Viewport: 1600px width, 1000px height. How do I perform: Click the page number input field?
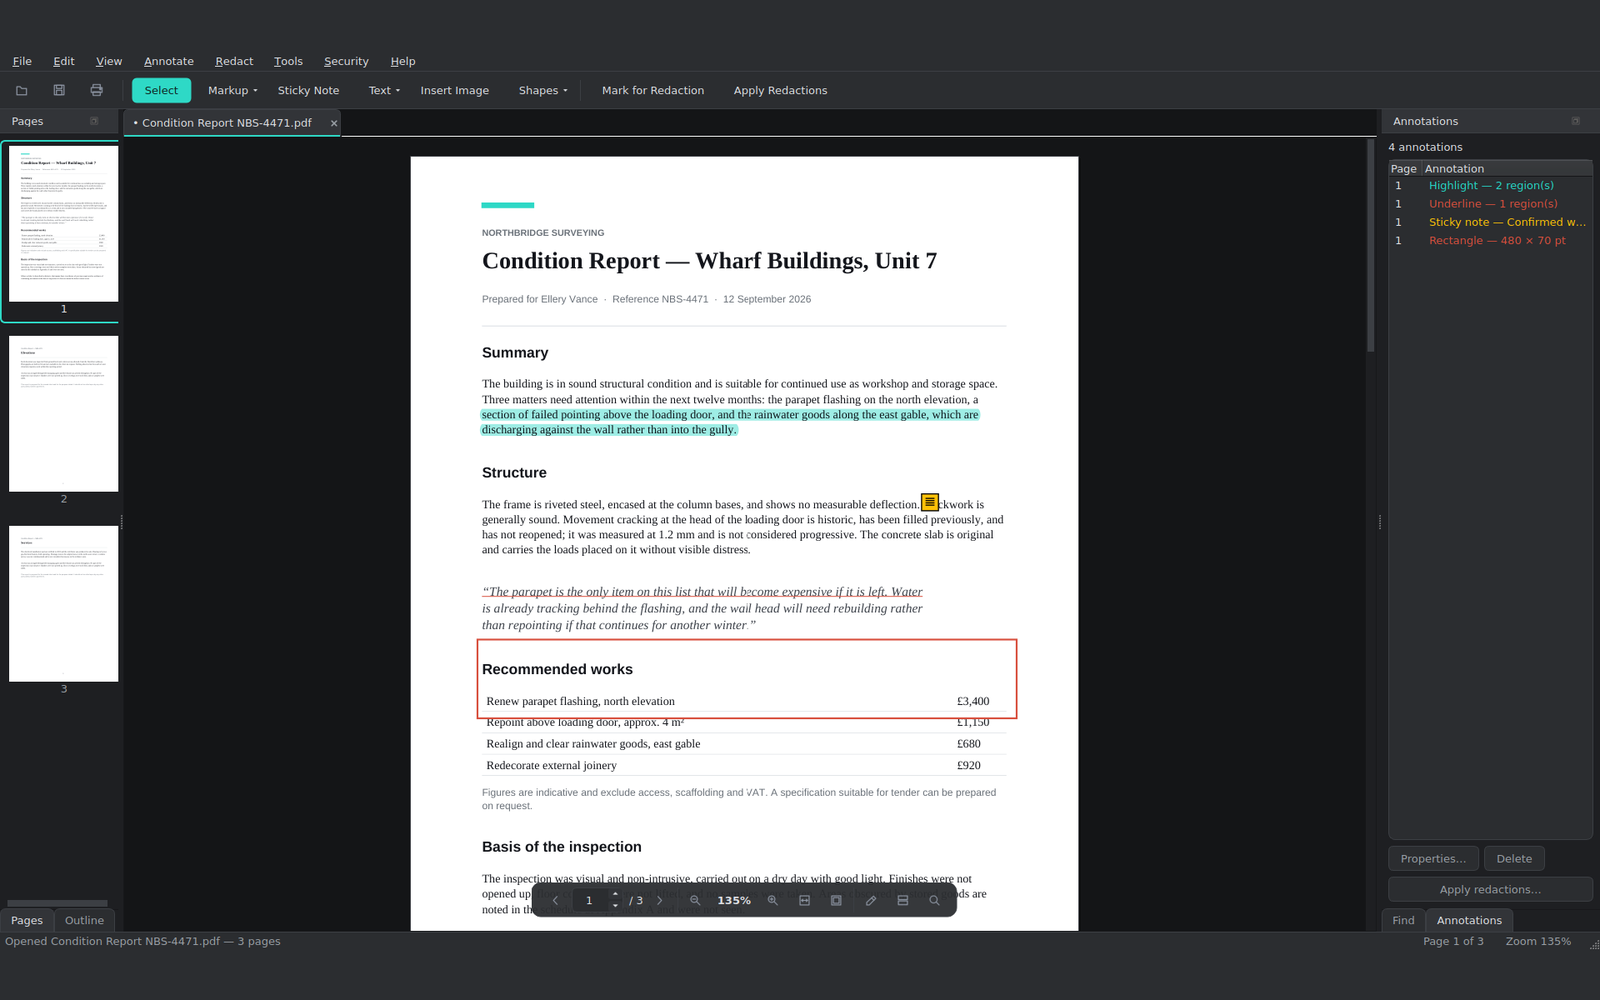coord(591,901)
